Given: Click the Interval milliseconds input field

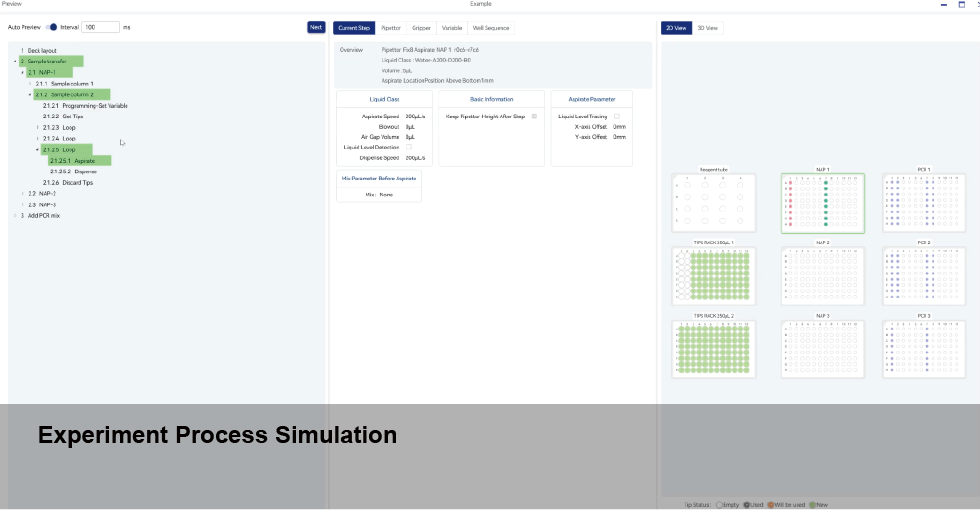Looking at the screenshot, I should click(100, 27).
